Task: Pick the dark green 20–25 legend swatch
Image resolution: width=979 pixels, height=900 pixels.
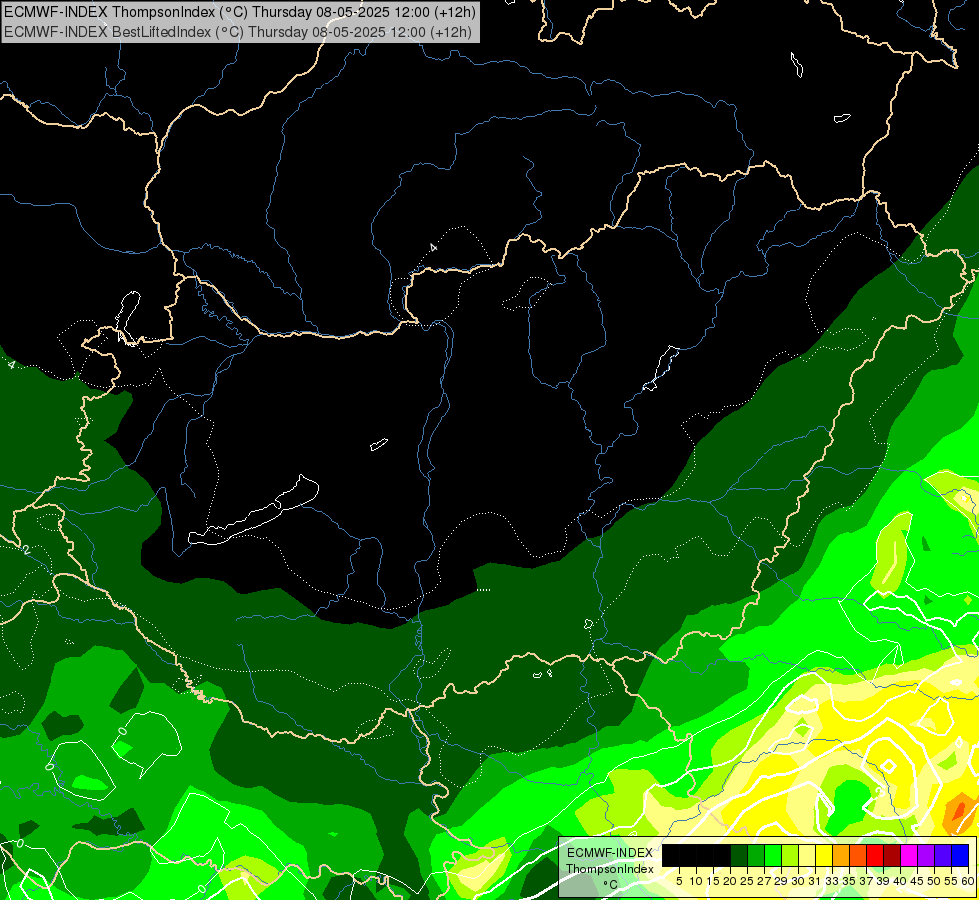Action: click(739, 855)
